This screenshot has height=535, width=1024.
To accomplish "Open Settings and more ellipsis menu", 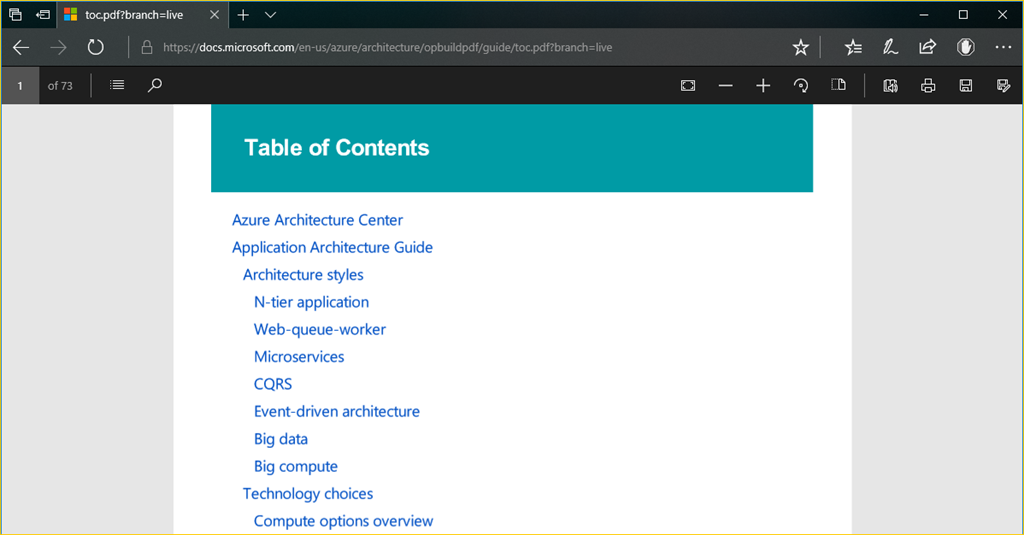I will tap(1003, 47).
